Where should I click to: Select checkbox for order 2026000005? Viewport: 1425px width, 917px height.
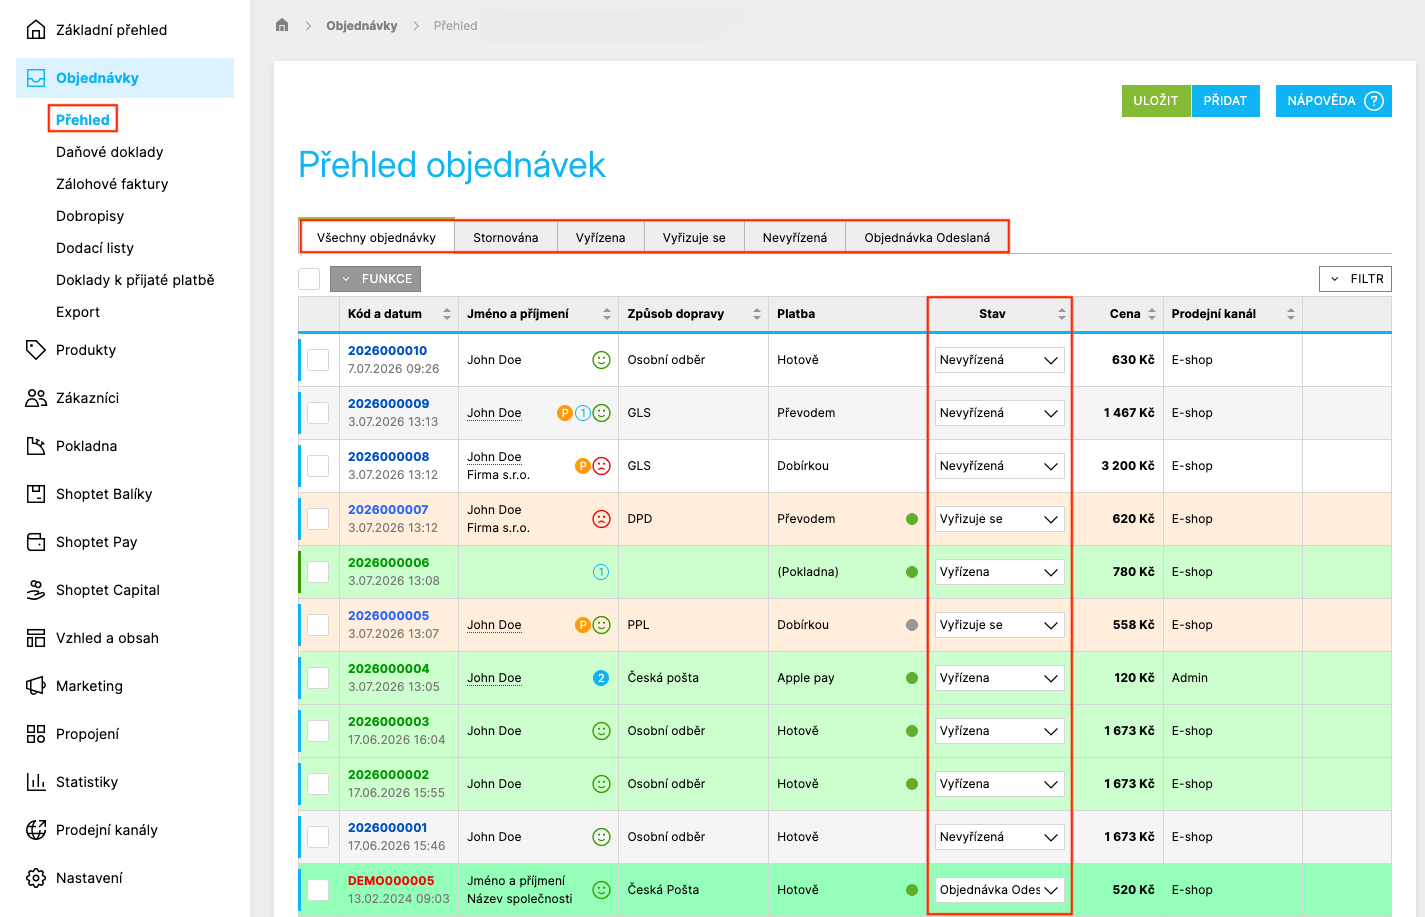tap(318, 625)
